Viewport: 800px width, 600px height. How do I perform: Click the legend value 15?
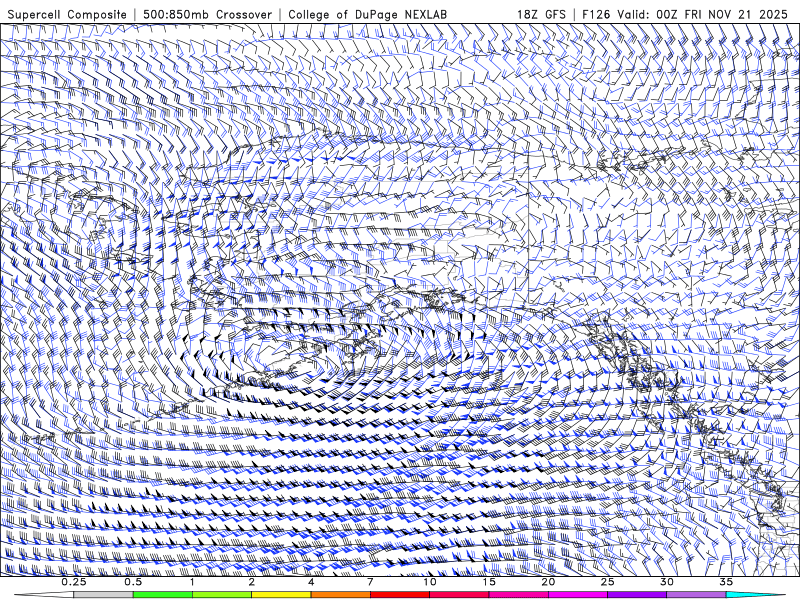tap(489, 582)
